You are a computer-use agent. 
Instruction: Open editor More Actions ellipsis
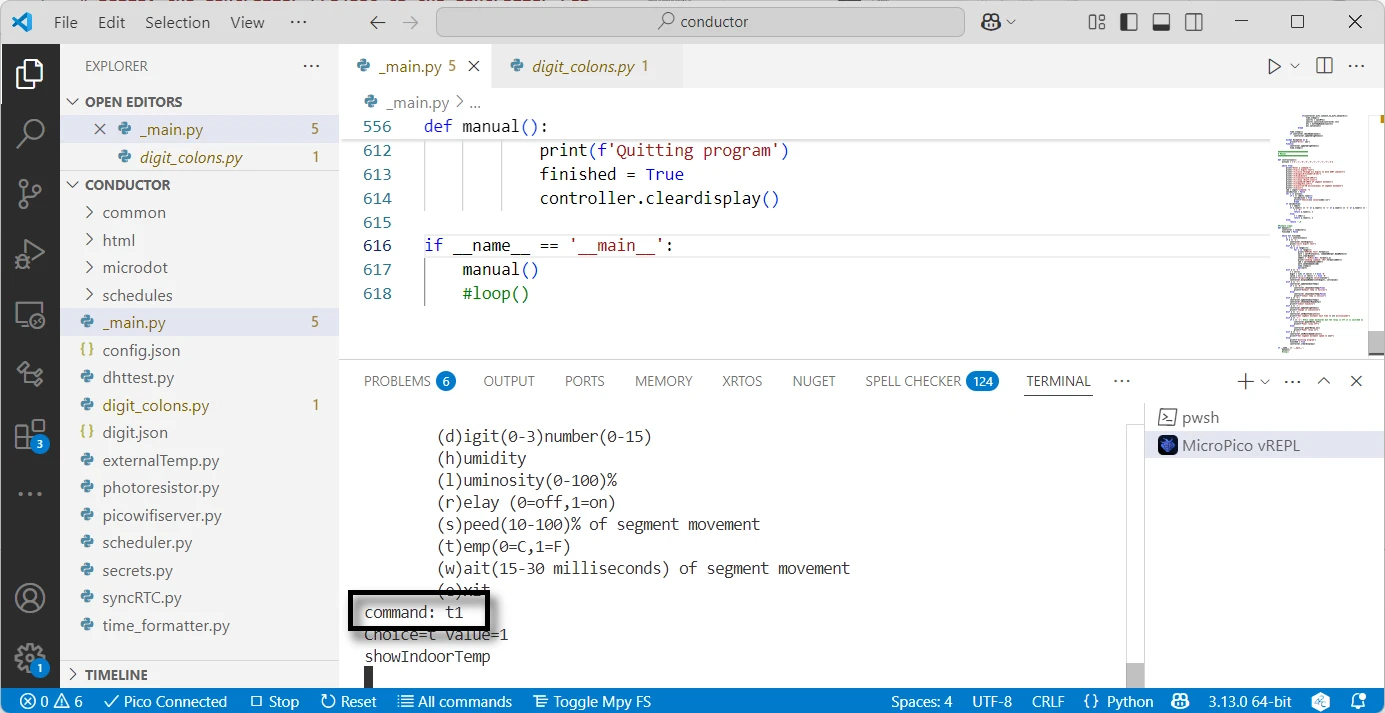(1357, 66)
